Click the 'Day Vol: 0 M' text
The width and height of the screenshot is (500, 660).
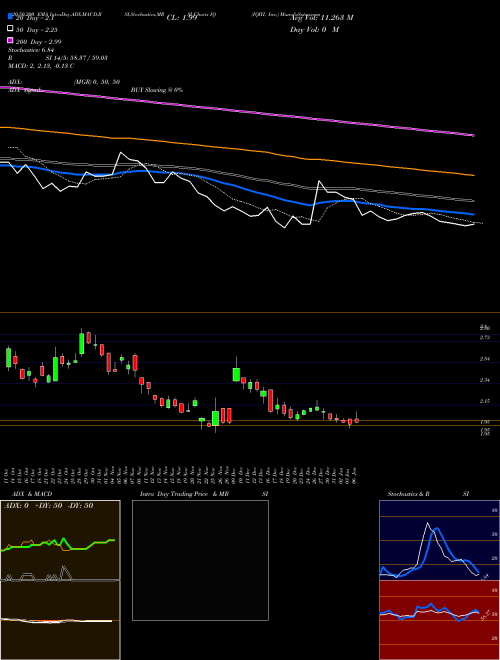[314, 29]
